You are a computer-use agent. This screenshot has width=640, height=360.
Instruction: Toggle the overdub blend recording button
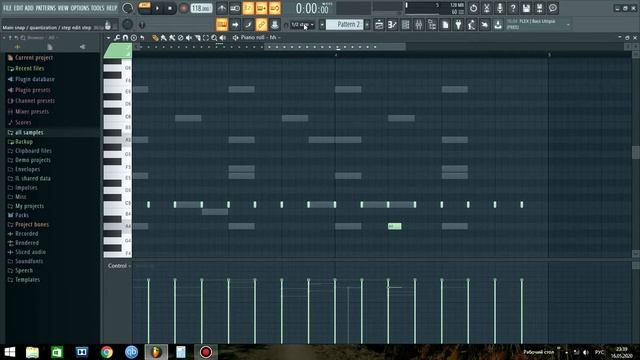click(x=262, y=8)
